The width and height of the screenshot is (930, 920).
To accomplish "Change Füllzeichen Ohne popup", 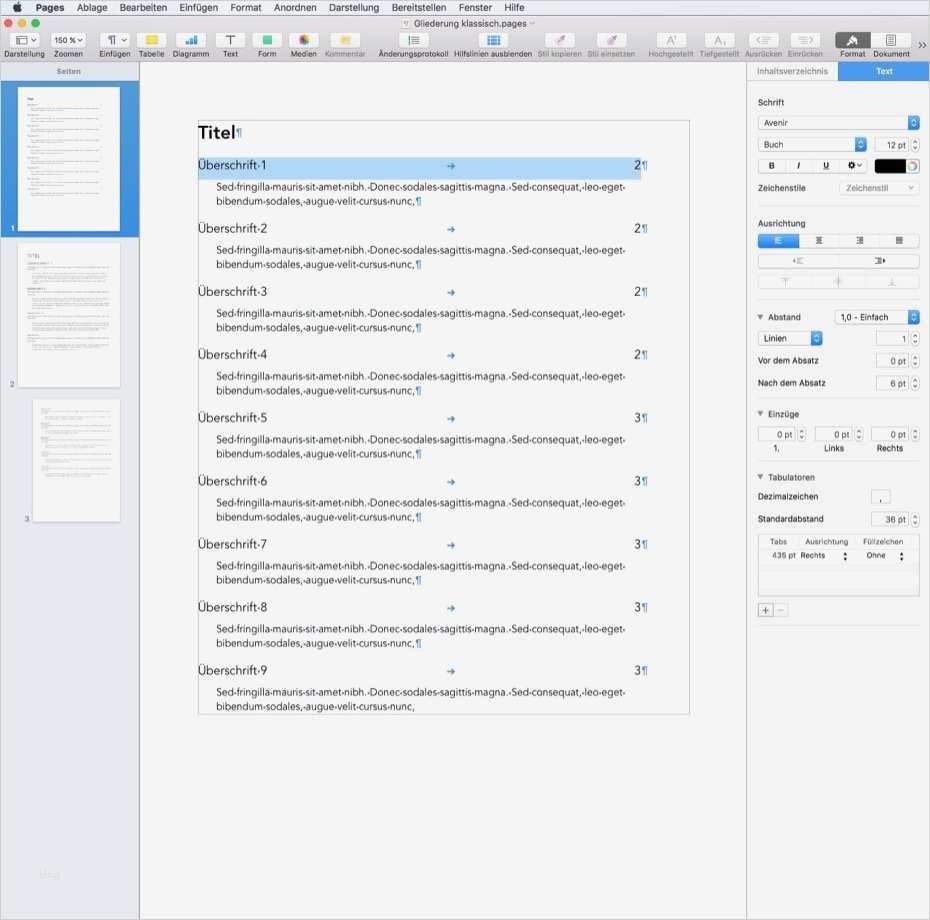I will (x=884, y=556).
